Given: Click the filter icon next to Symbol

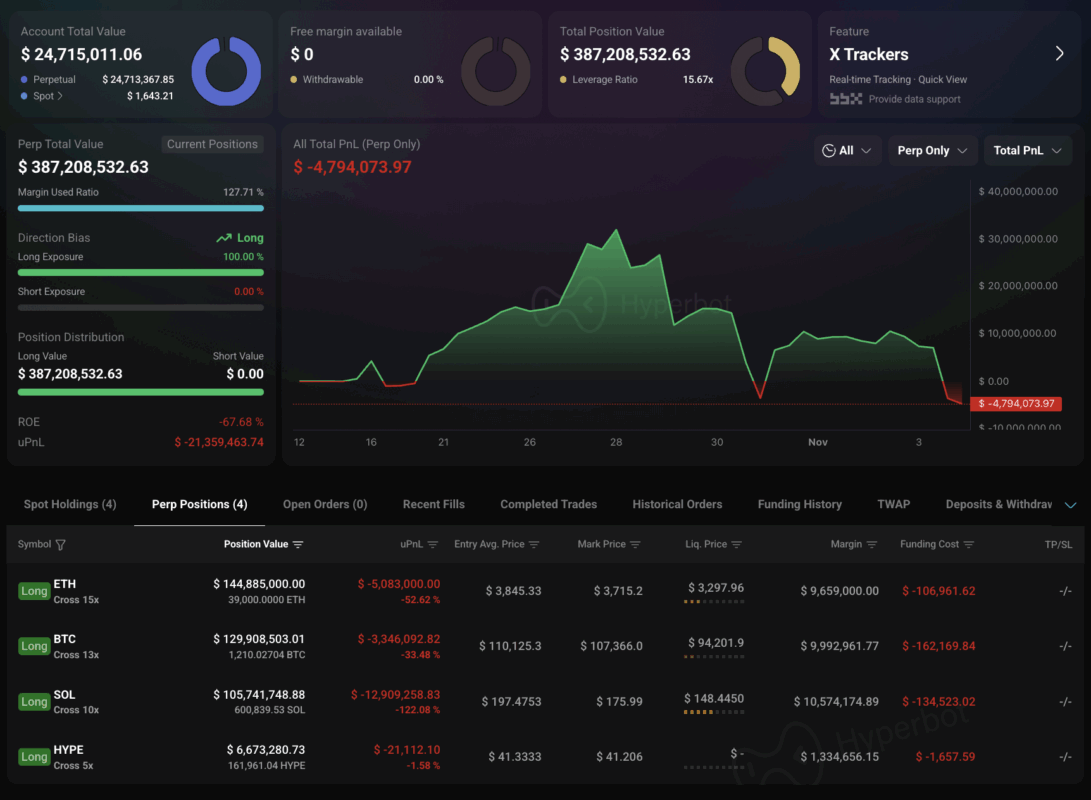Looking at the screenshot, I should 61,545.
